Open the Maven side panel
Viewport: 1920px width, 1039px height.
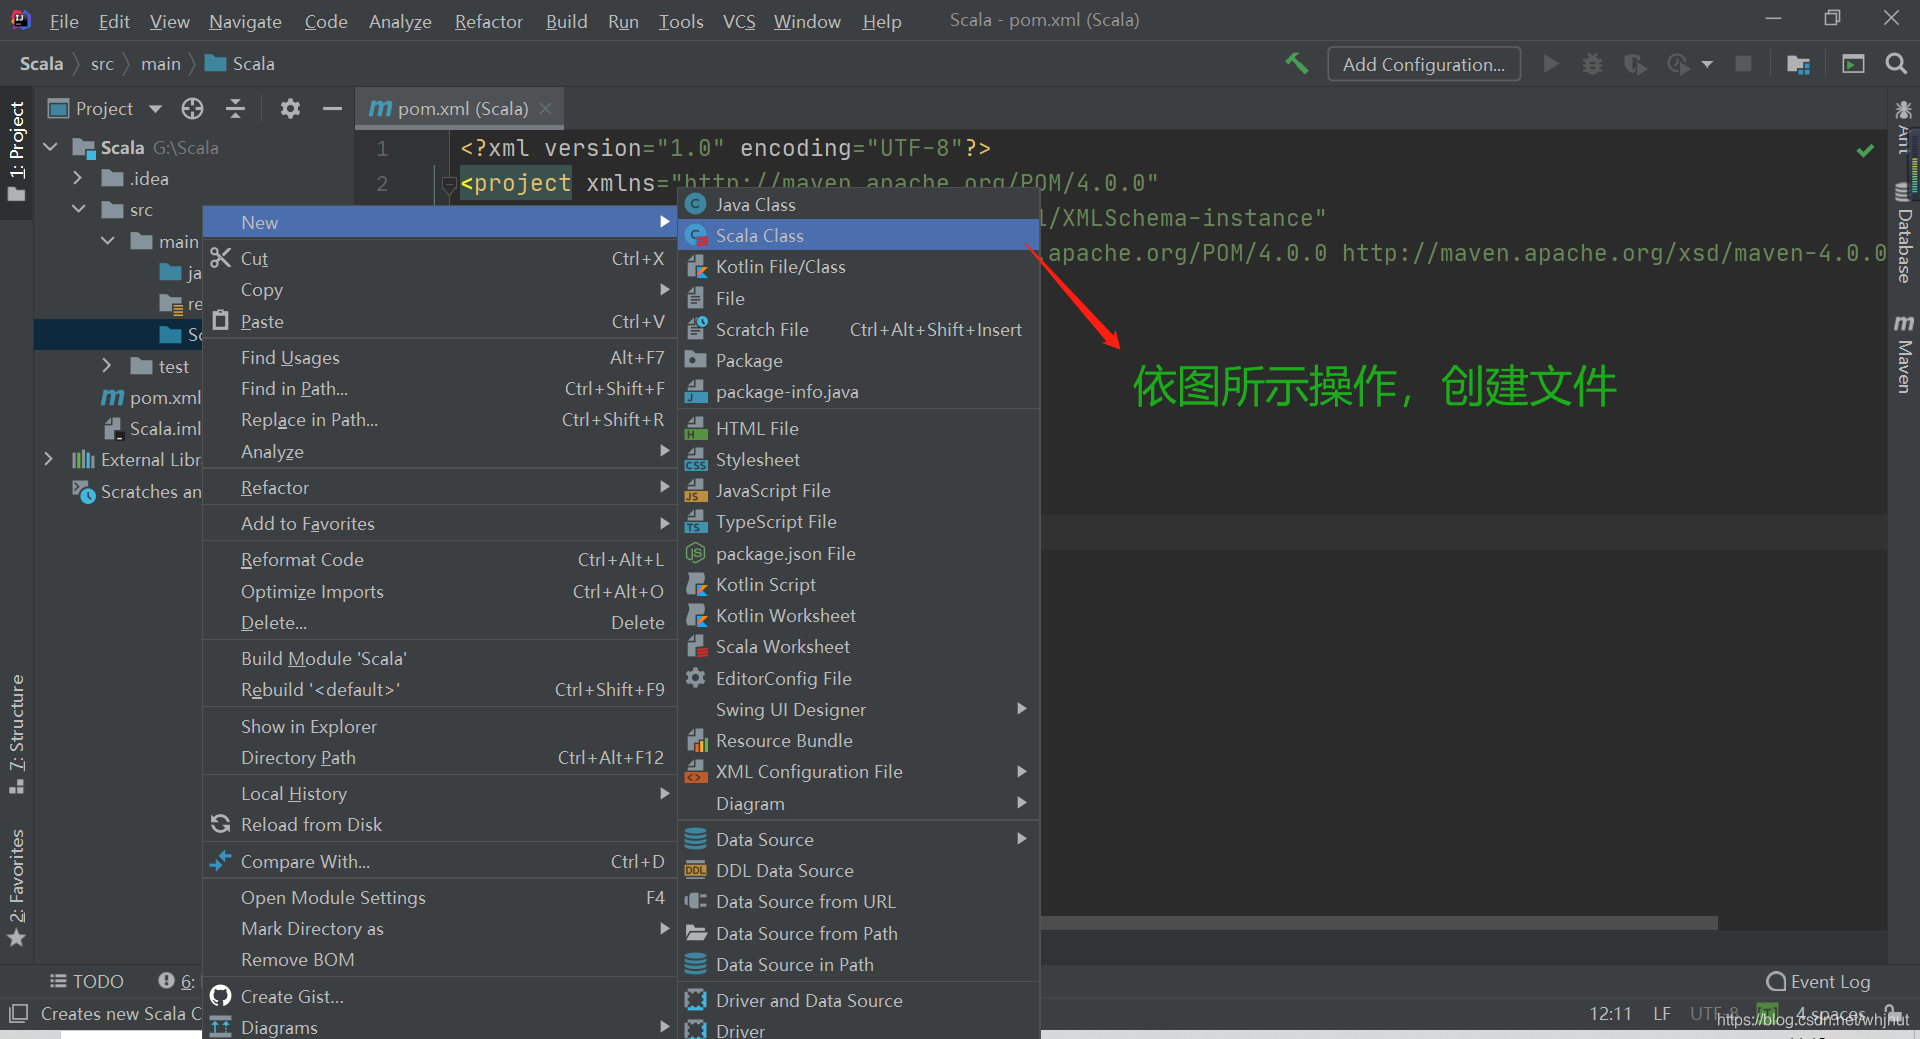(1904, 354)
